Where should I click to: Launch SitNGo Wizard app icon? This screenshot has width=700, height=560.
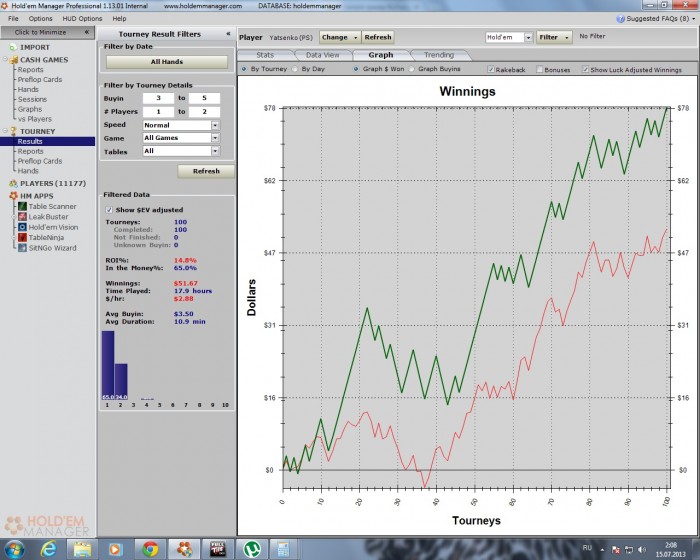[x=22, y=248]
